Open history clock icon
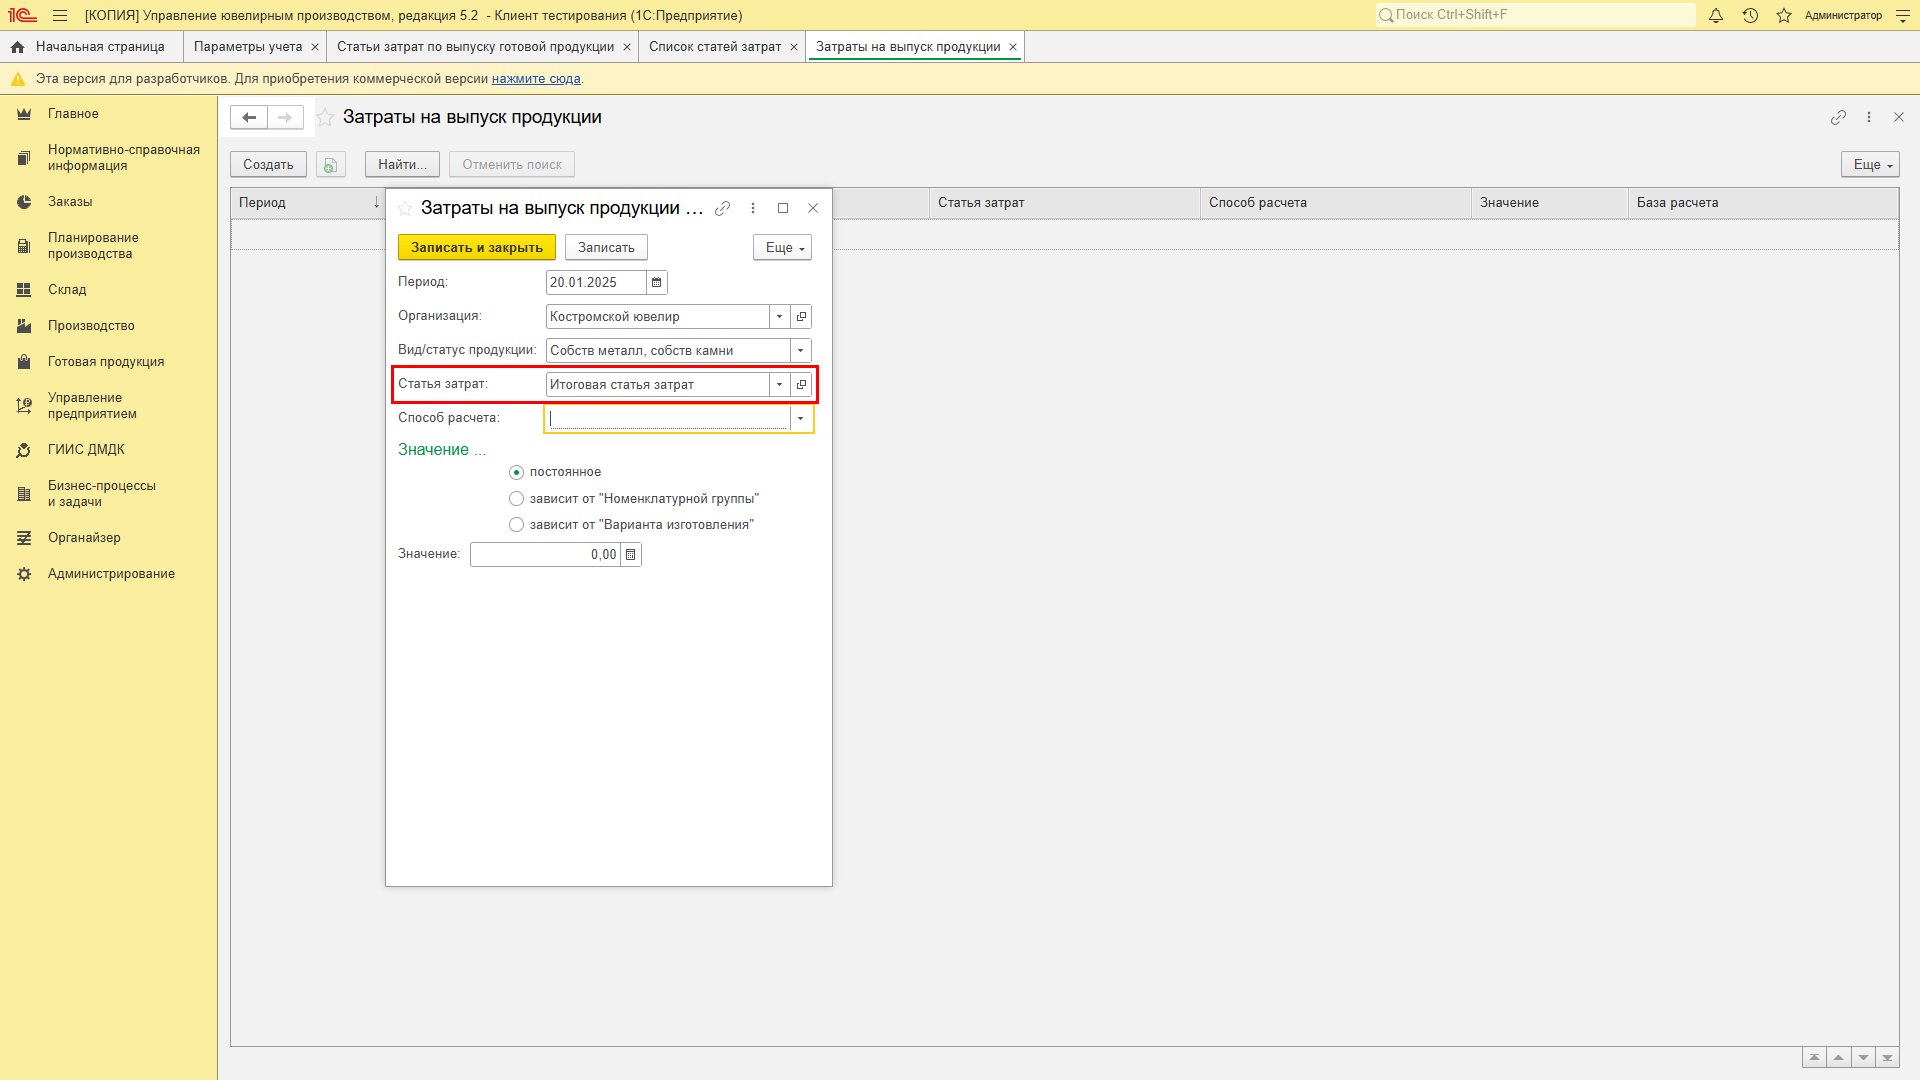 point(1750,16)
